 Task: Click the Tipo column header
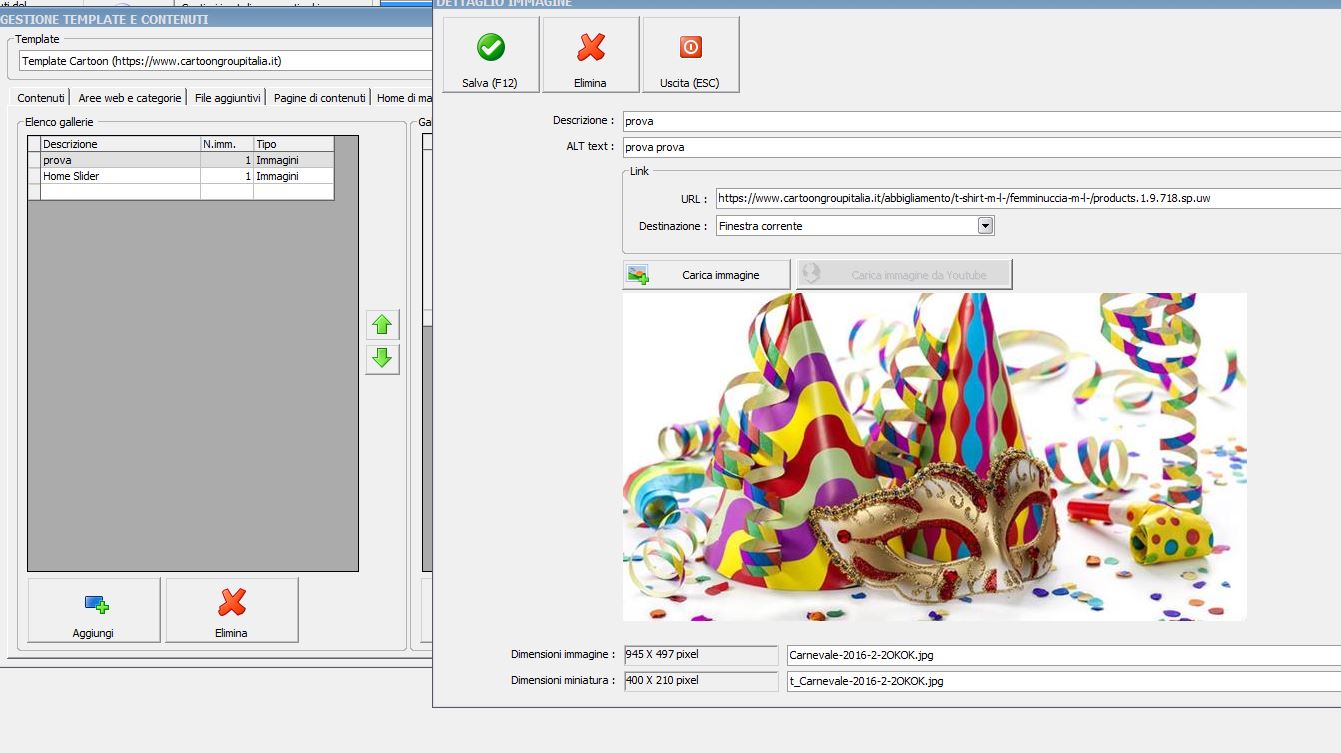[293, 144]
